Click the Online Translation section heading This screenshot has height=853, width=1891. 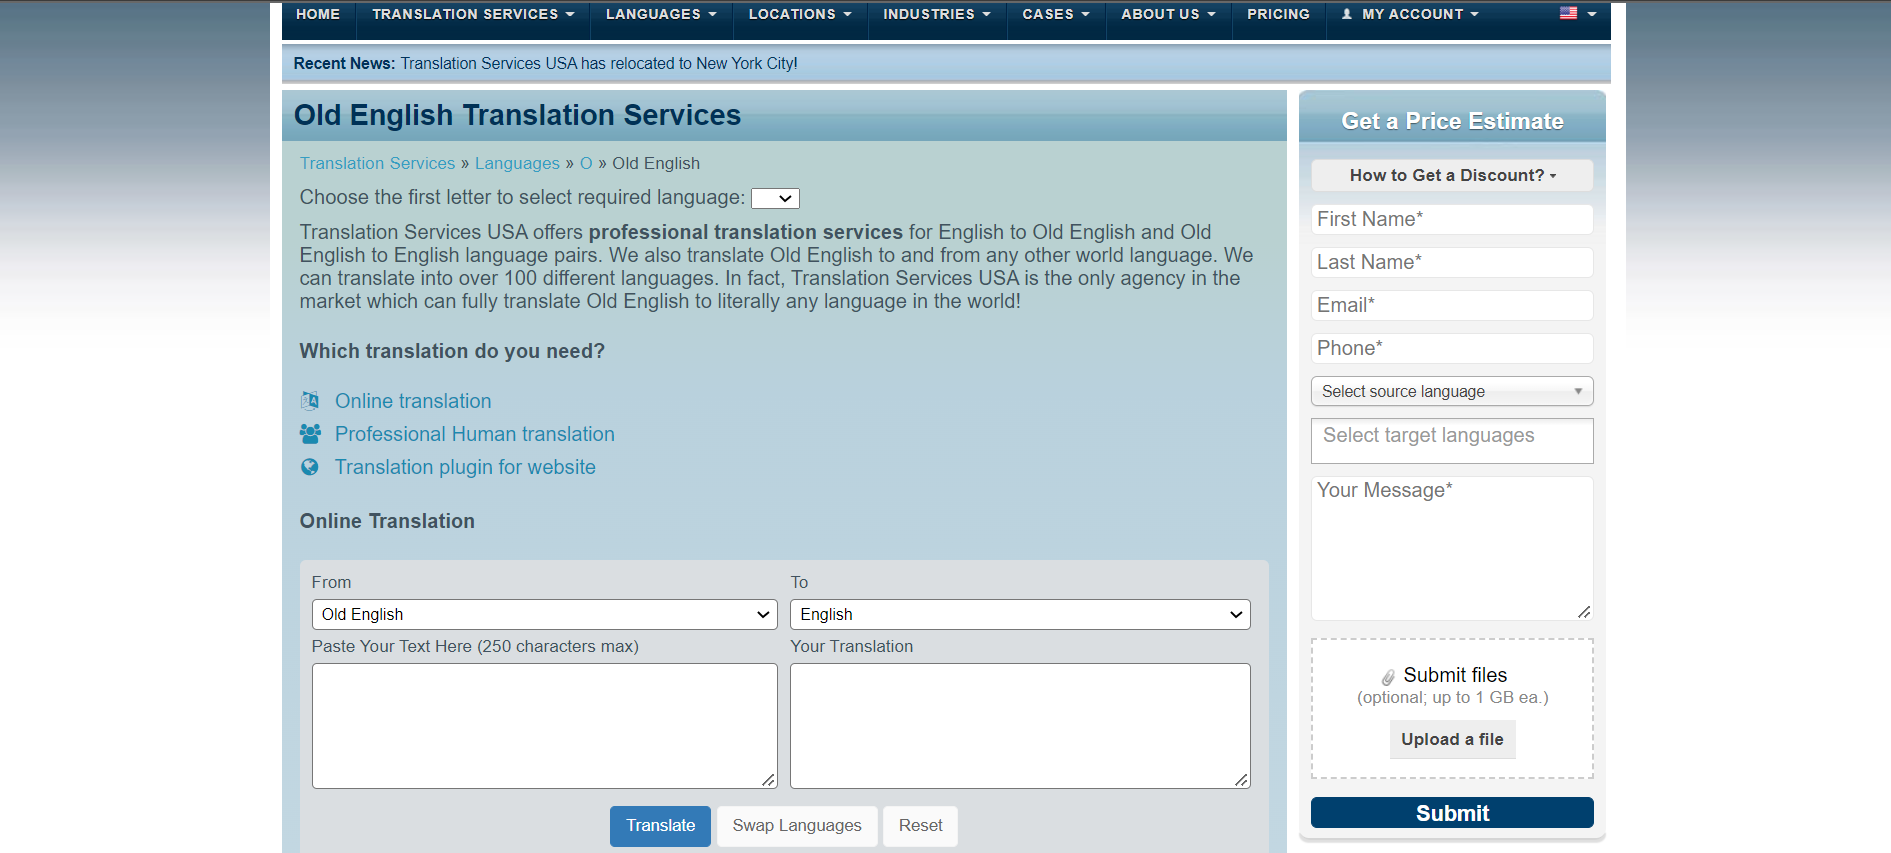(387, 521)
